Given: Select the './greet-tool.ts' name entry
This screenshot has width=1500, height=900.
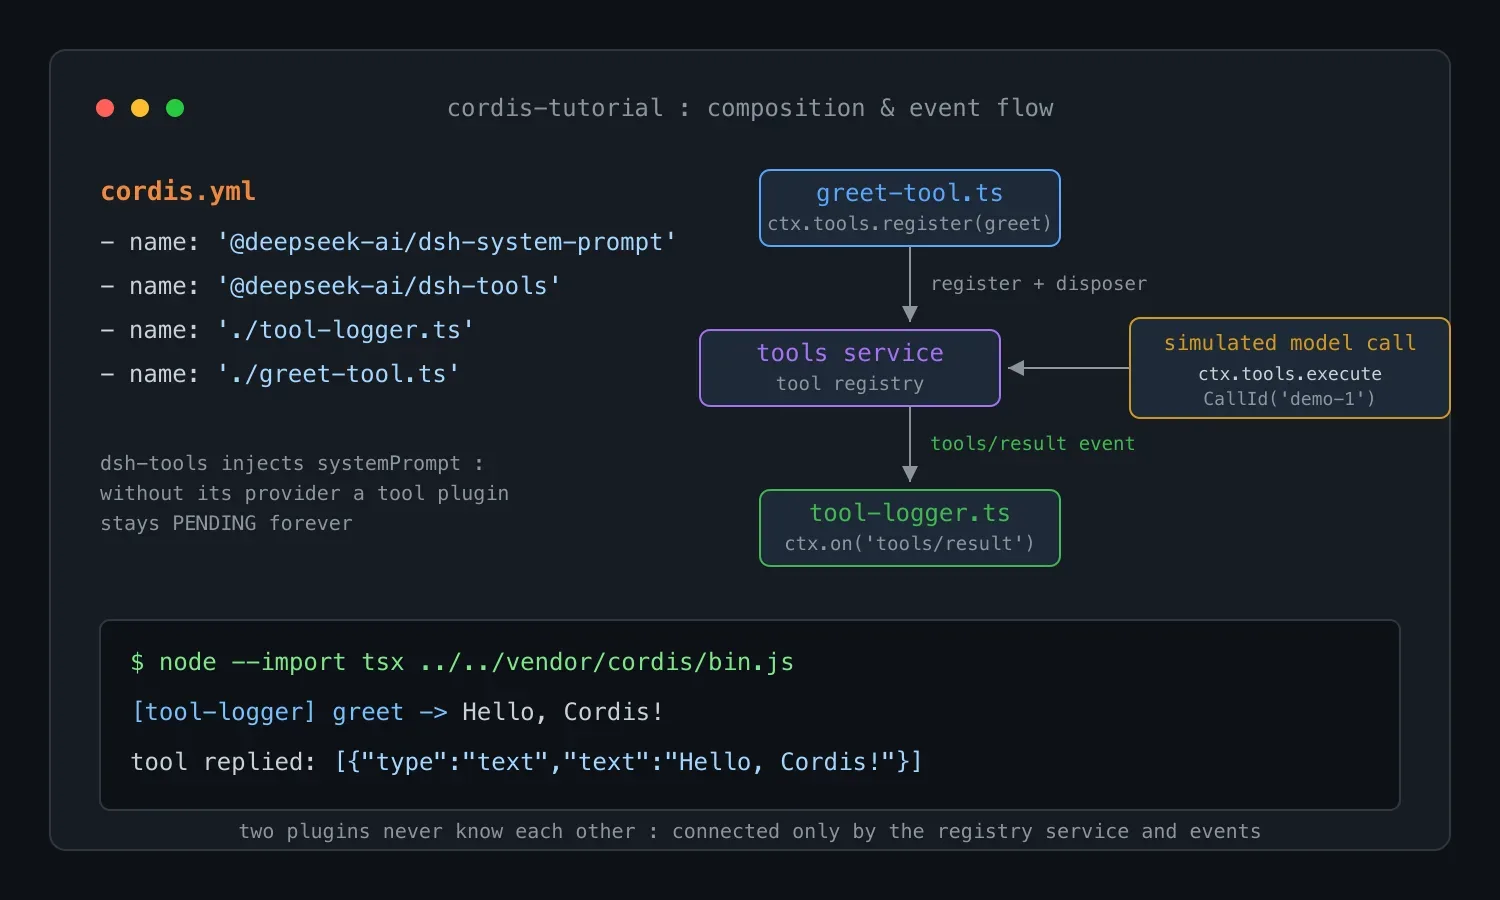Looking at the screenshot, I should (x=280, y=374).
